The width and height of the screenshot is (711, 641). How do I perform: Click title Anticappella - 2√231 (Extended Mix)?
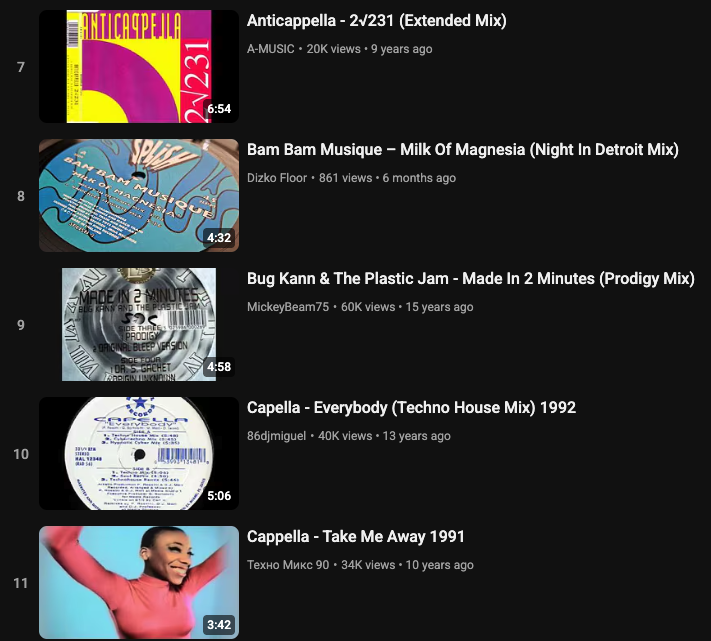click(x=376, y=21)
